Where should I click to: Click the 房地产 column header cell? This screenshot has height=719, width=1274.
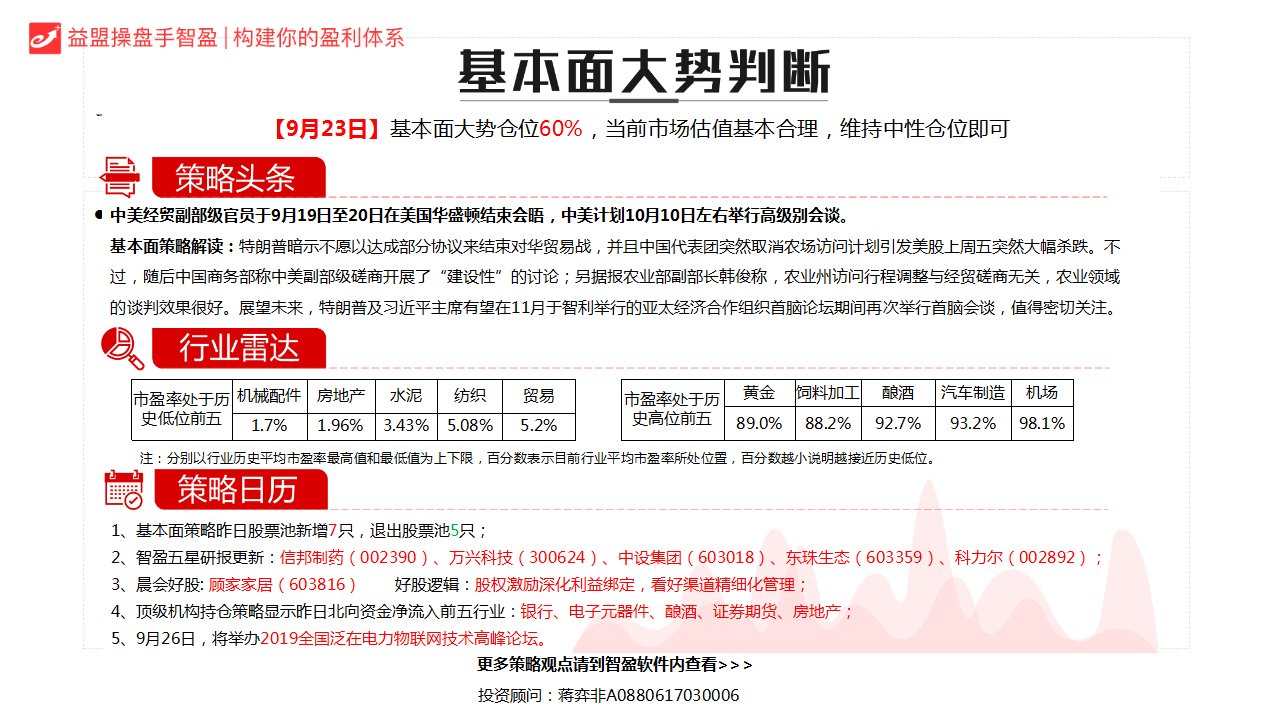(340, 395)
